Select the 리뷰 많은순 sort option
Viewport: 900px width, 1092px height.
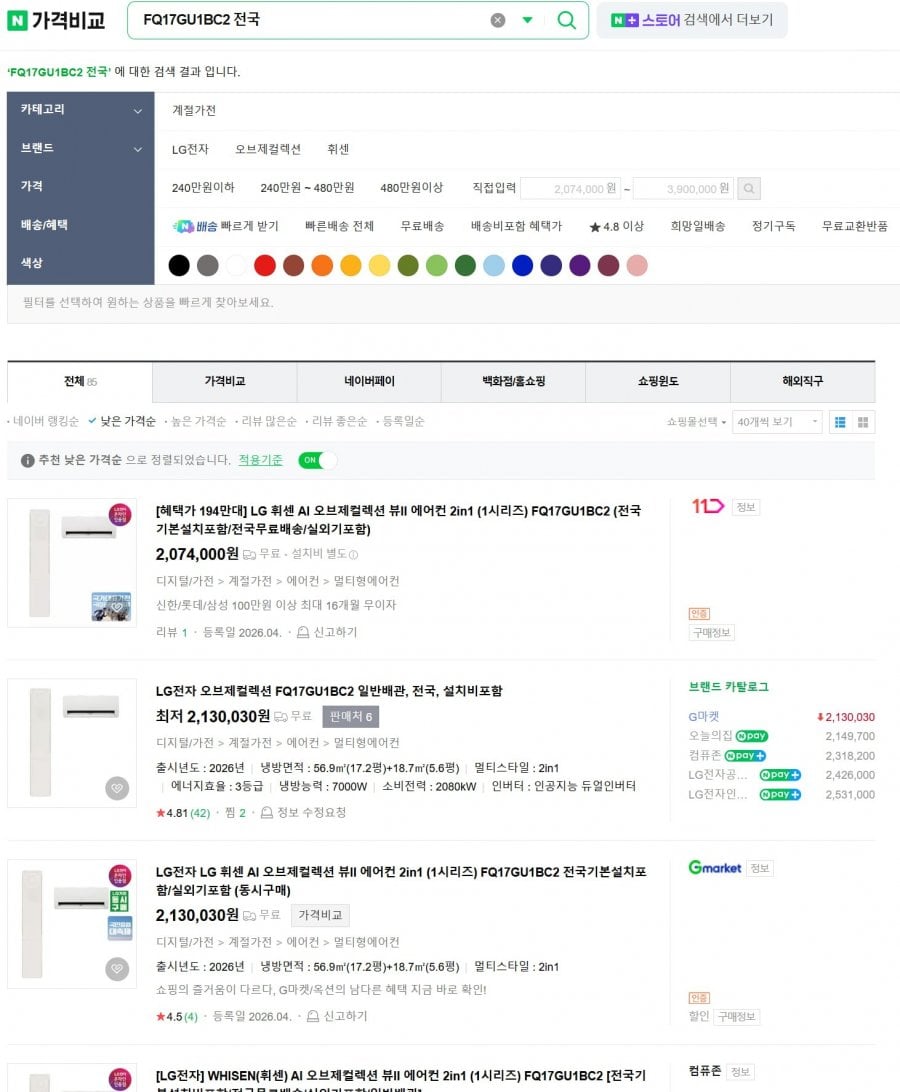pos(269,421)
